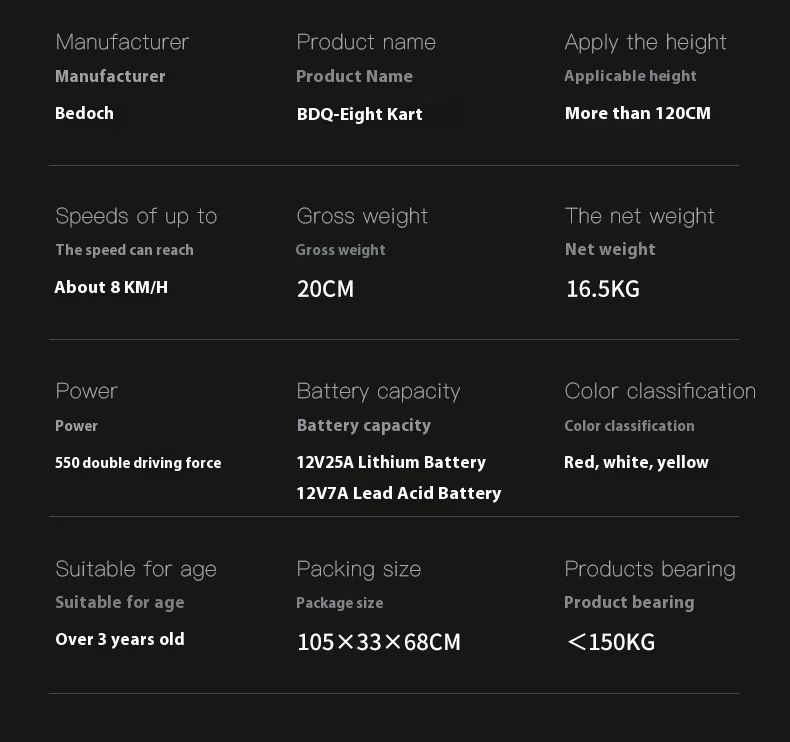Viewport: 790px width, 742px height.
Task: Click the large Battery capacity heading
Action: (x=378, y=391)
